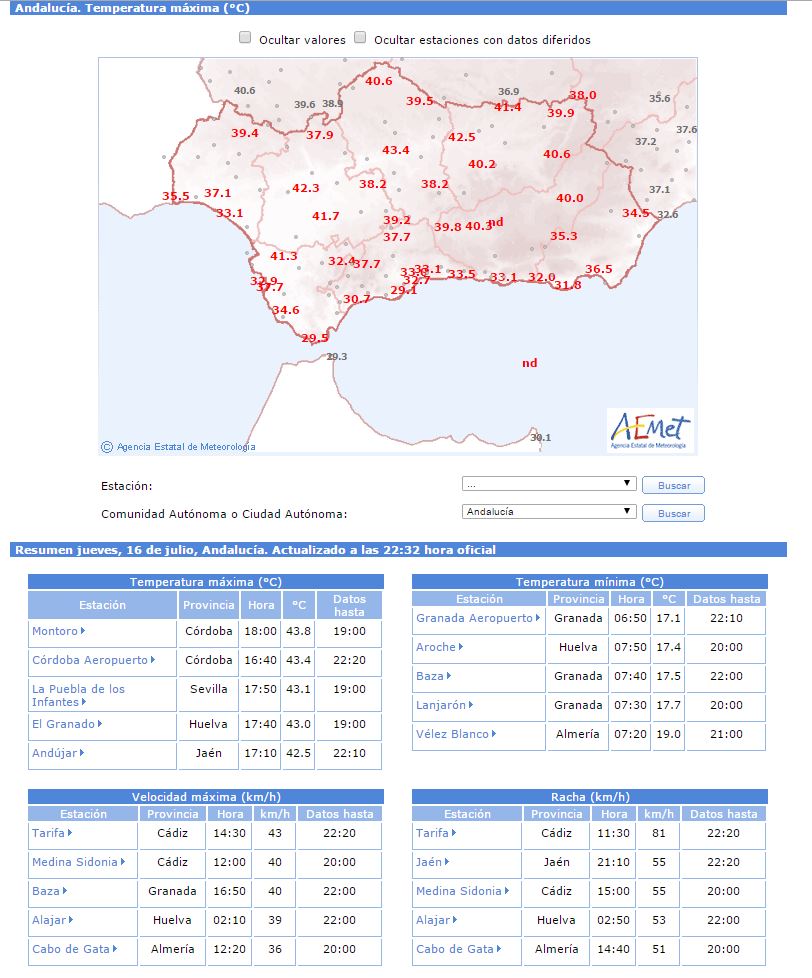
Task: Open the Comunidad Autónoma dropdown showing Andalucía
Action: (x=549, y=511)
